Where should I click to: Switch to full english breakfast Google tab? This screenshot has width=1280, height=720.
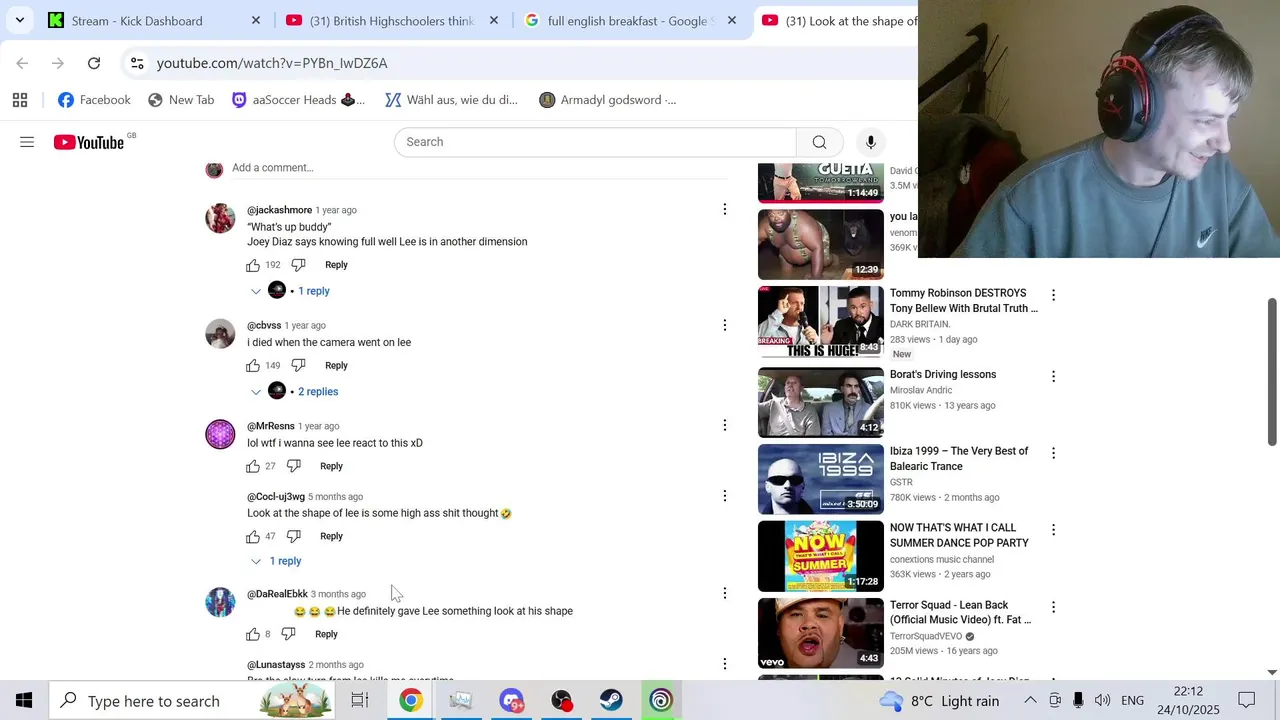[x=631, y=21]
